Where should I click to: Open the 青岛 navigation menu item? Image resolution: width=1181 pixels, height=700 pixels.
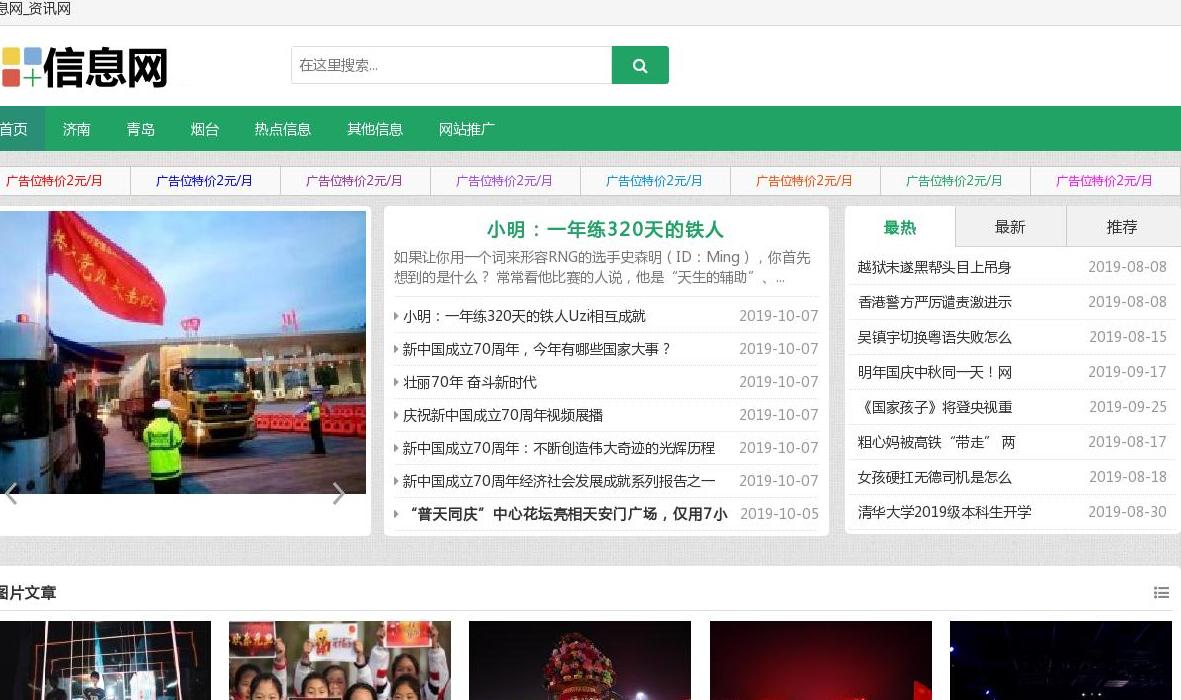coord(140,129)
